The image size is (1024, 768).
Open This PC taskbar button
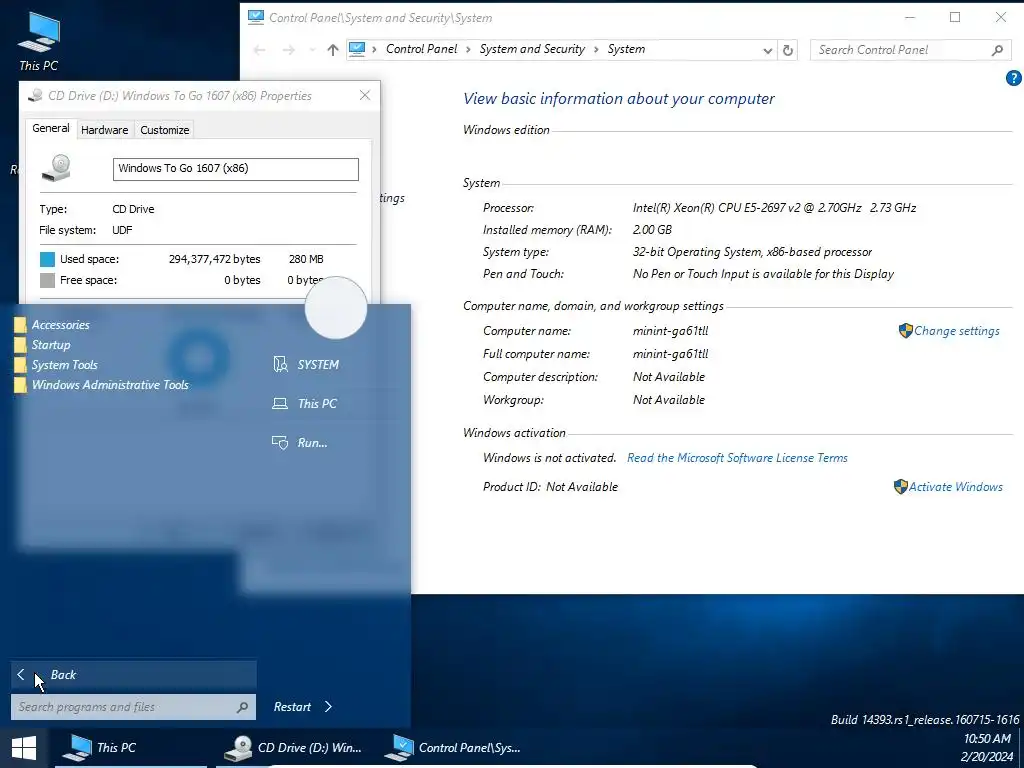[x=131, y=748]
